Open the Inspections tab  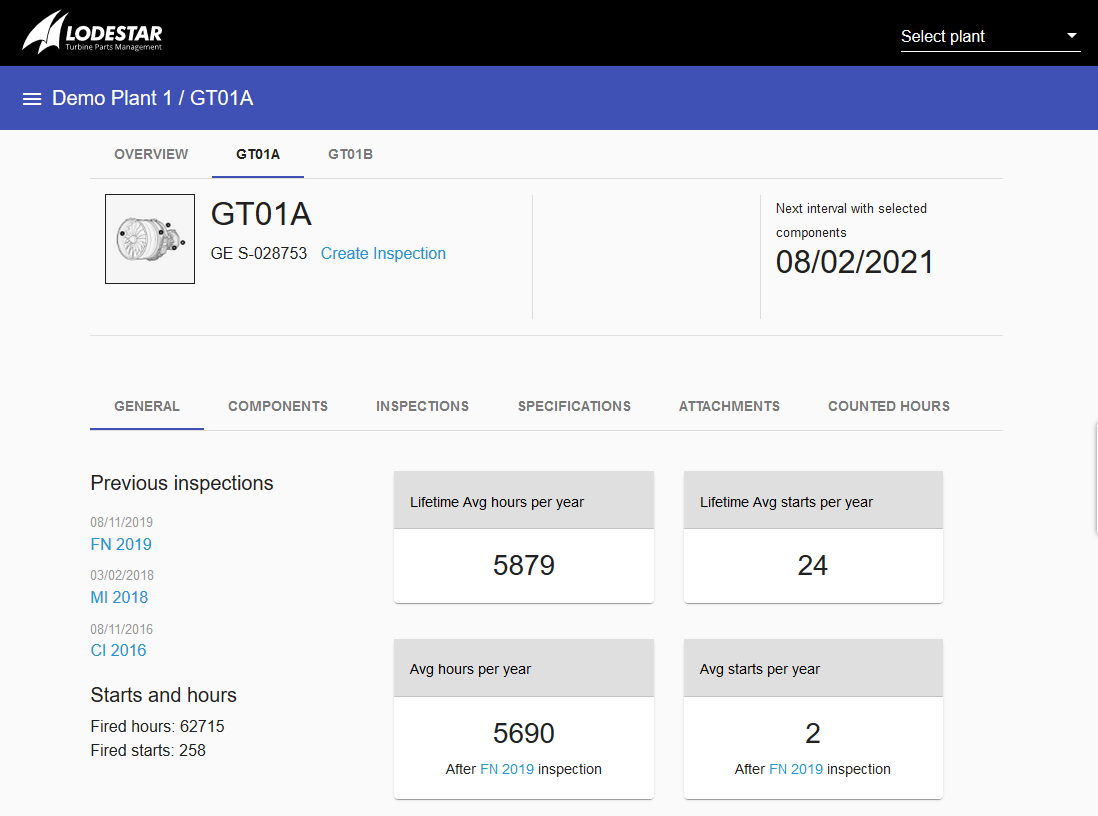(x=422, y=407)
